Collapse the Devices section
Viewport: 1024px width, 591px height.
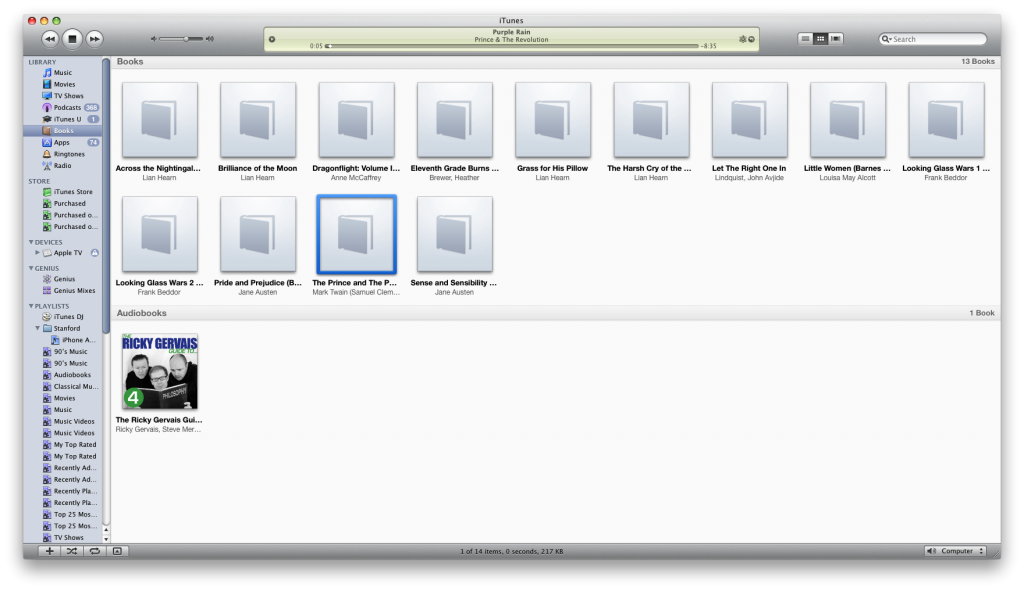(31, 242)
